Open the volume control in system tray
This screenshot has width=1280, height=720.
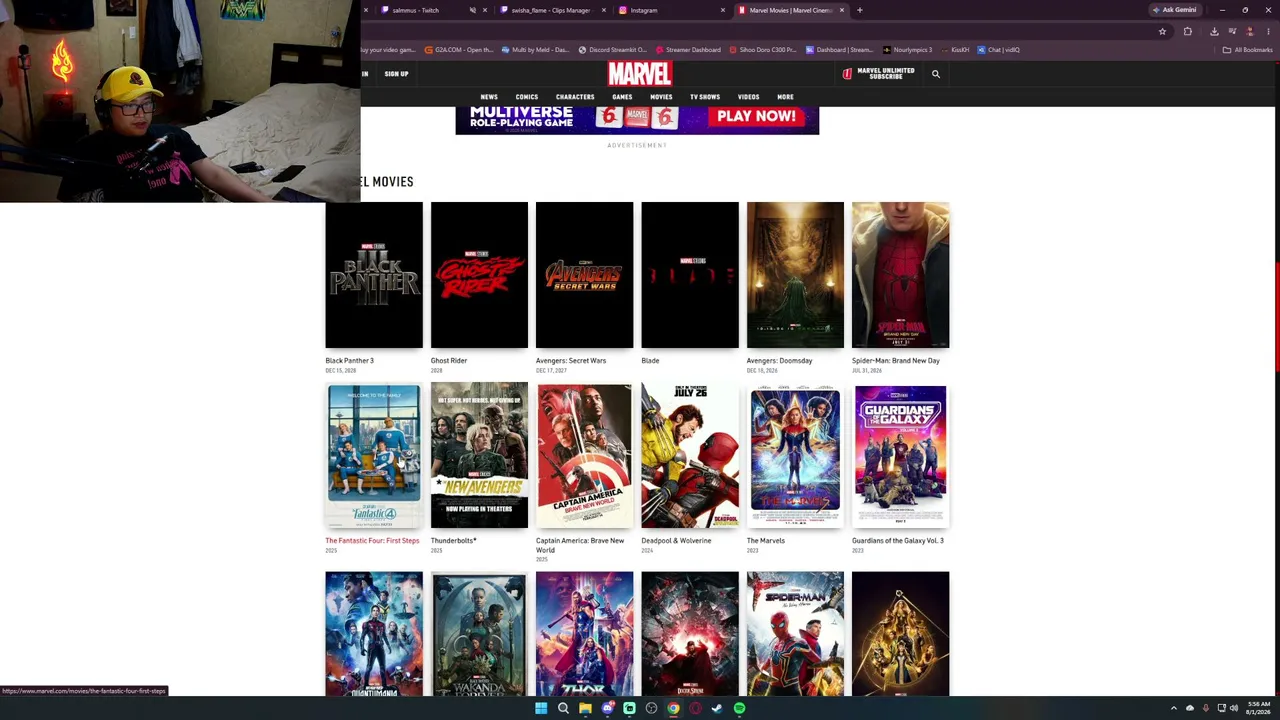point(1234,708)
